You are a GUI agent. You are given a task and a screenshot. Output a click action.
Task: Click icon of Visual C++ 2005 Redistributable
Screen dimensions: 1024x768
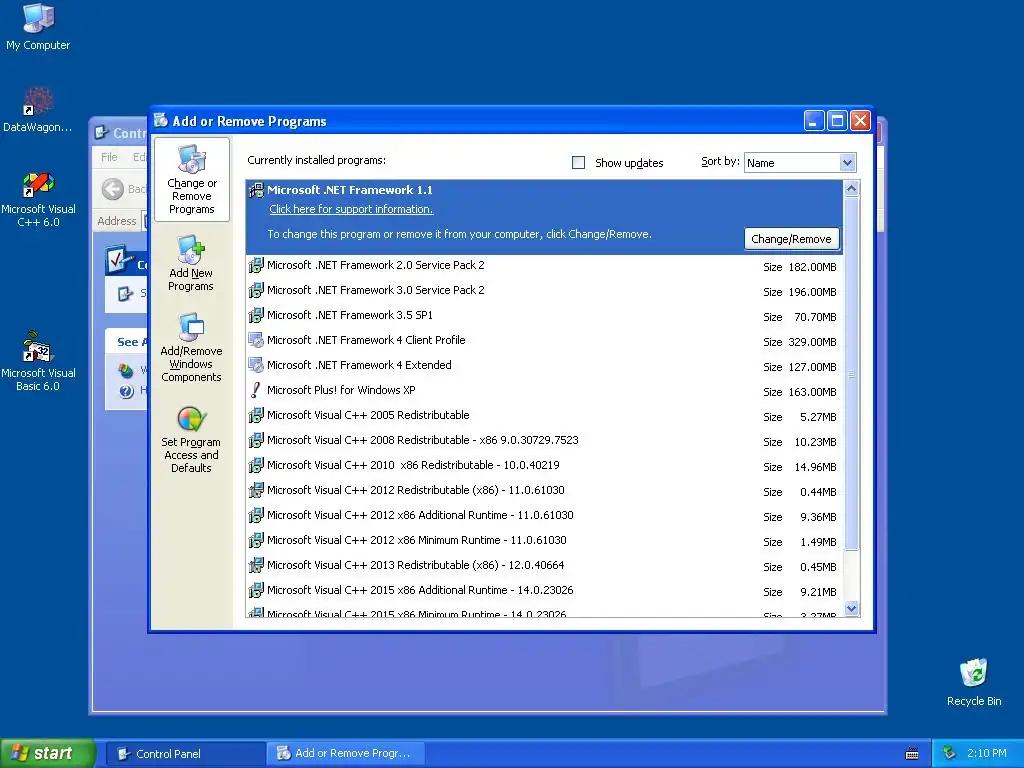pos(256,415)
